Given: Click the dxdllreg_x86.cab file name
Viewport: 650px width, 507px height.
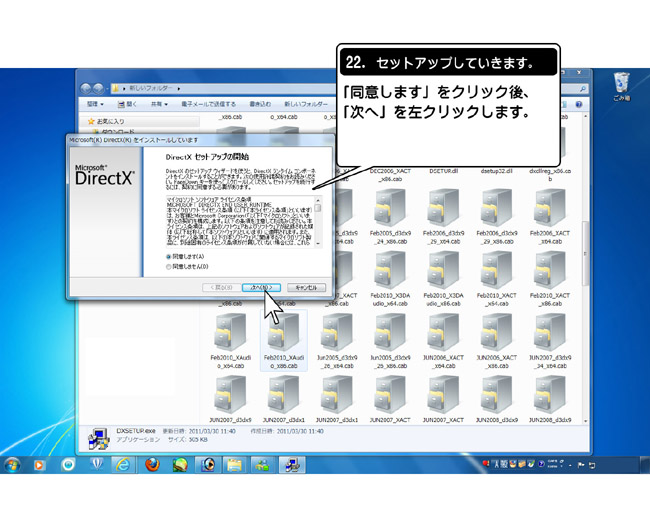Looking at the screenshot, I should tap(550, 175).
